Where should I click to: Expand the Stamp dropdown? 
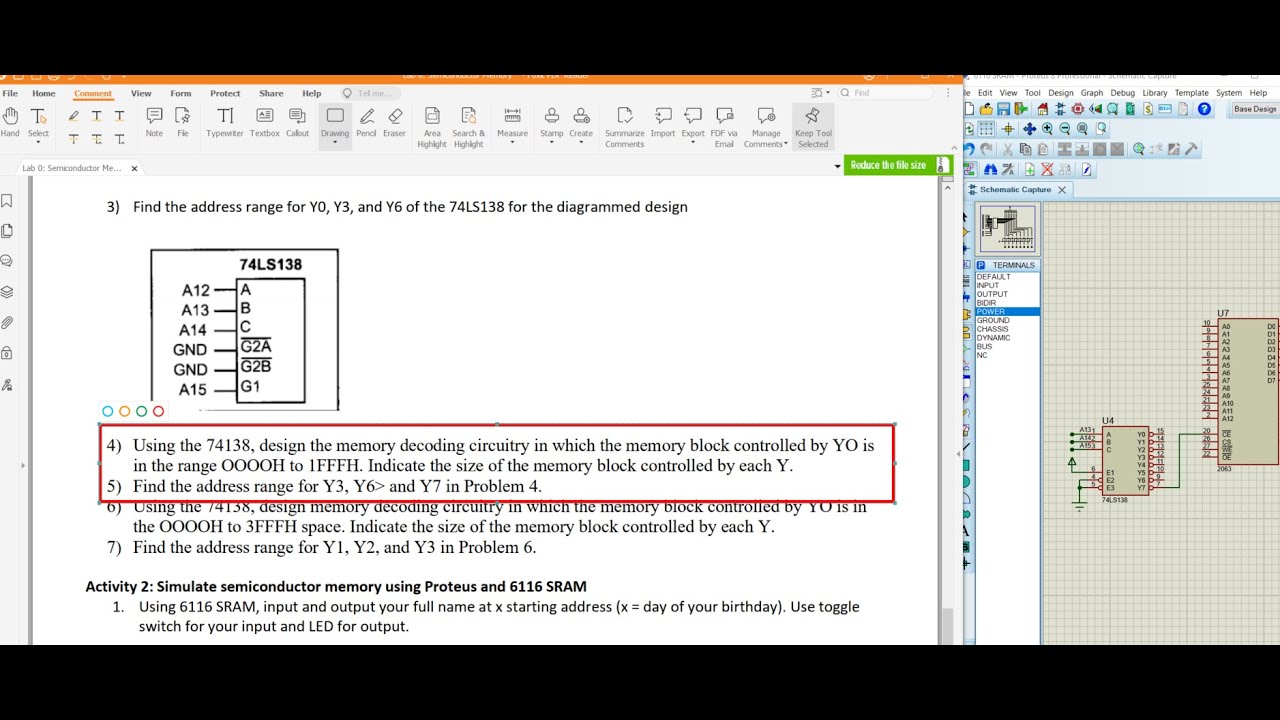point(552,142)
